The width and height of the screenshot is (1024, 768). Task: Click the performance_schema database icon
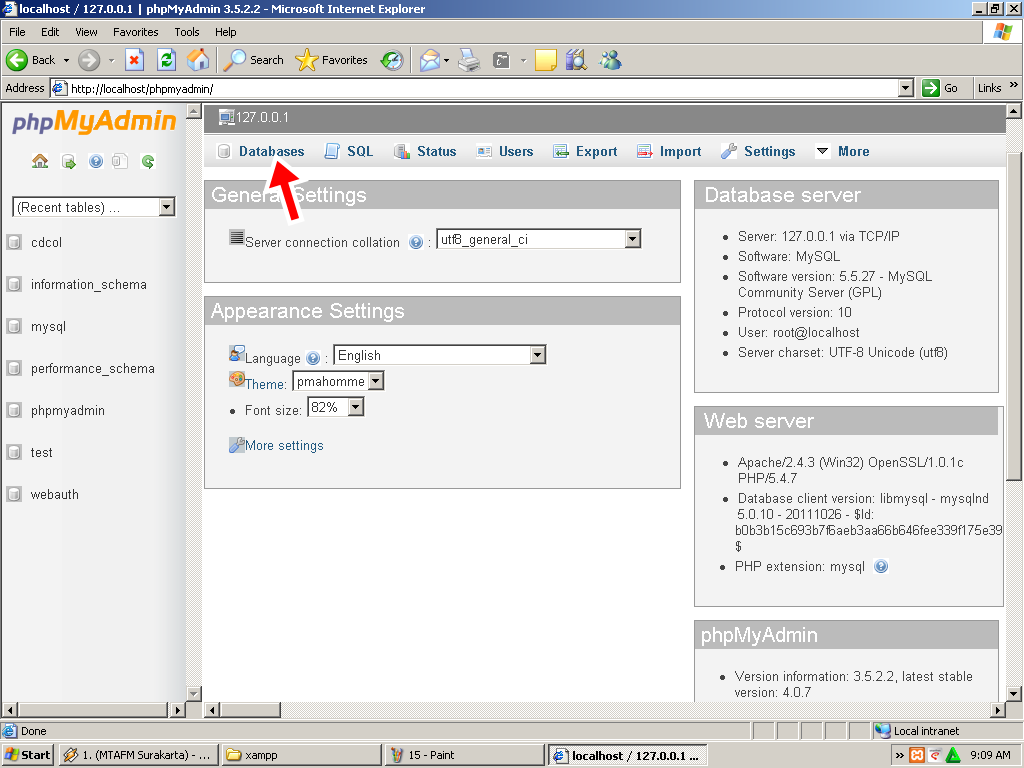(14, 368)
